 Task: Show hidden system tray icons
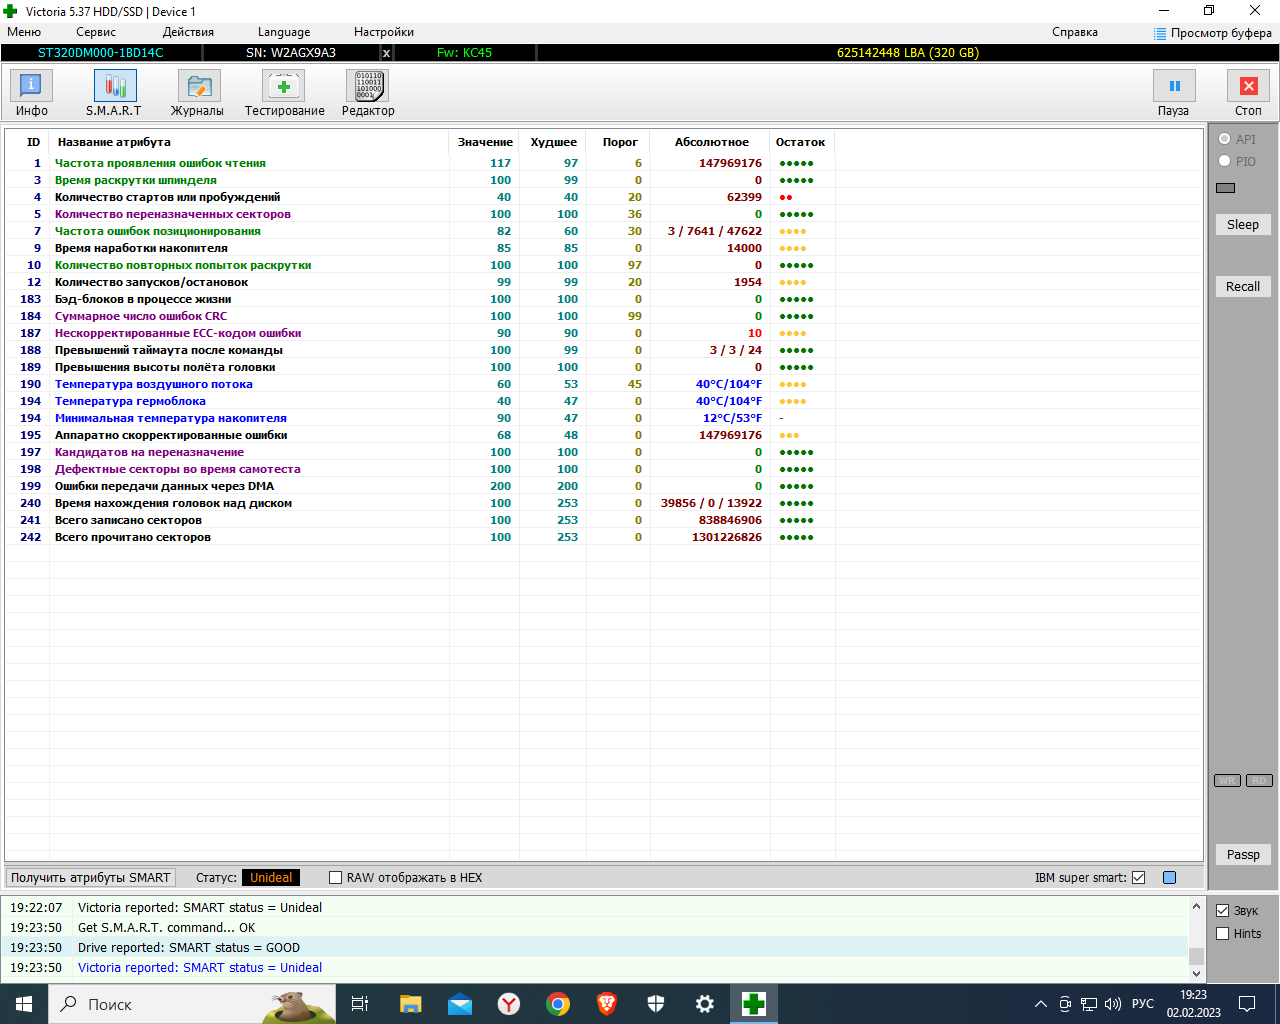(x=1040, y=1004)
